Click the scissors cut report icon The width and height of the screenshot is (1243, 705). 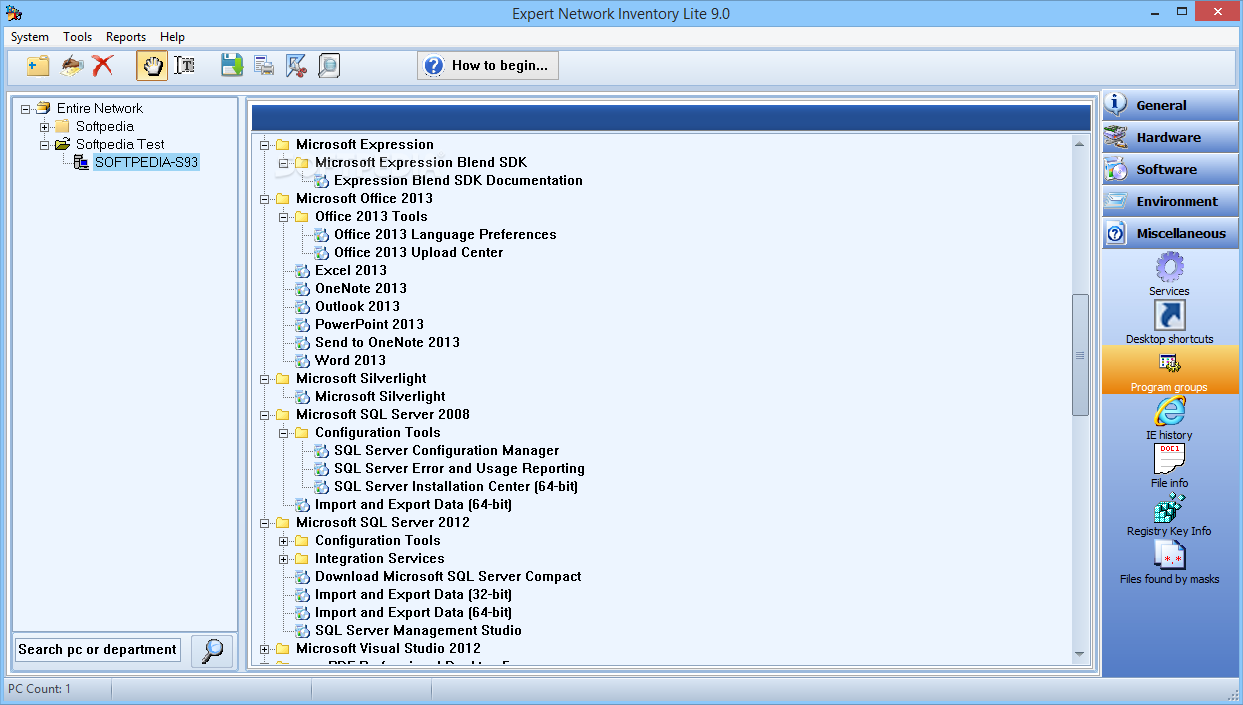coord(296,66)
